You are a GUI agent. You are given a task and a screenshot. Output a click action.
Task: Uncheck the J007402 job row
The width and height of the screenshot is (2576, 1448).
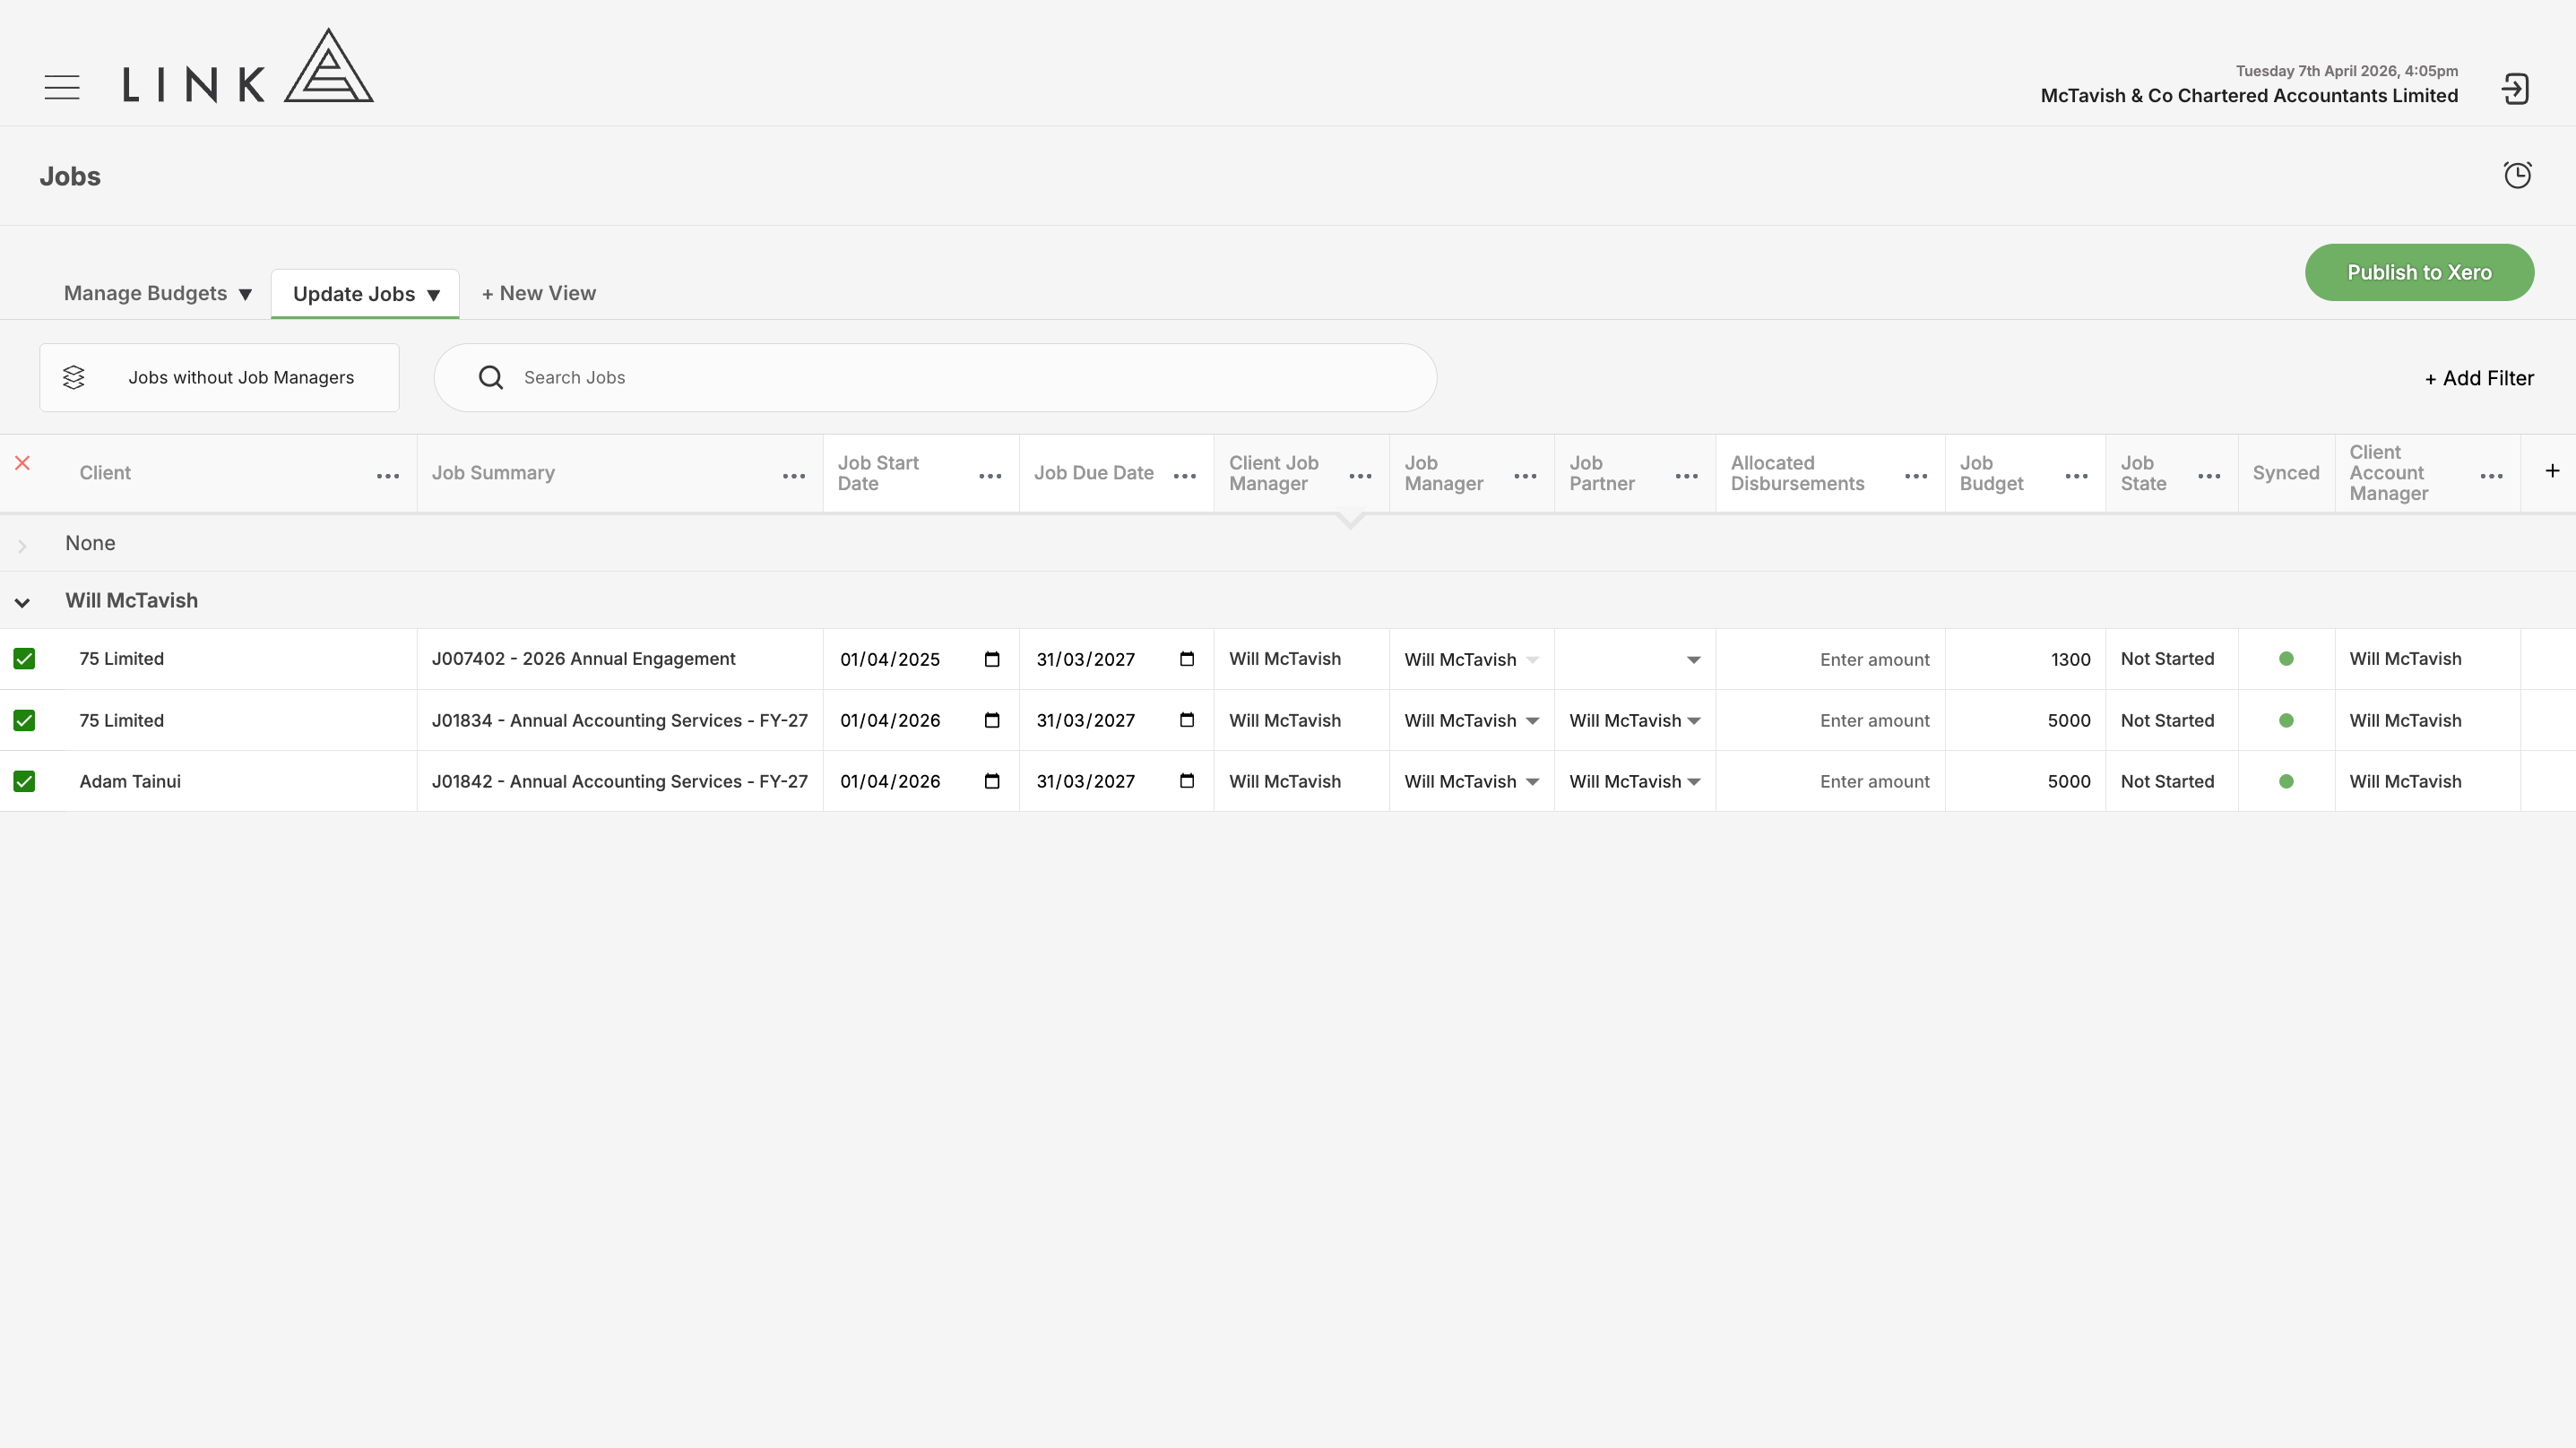coord(24,659)
